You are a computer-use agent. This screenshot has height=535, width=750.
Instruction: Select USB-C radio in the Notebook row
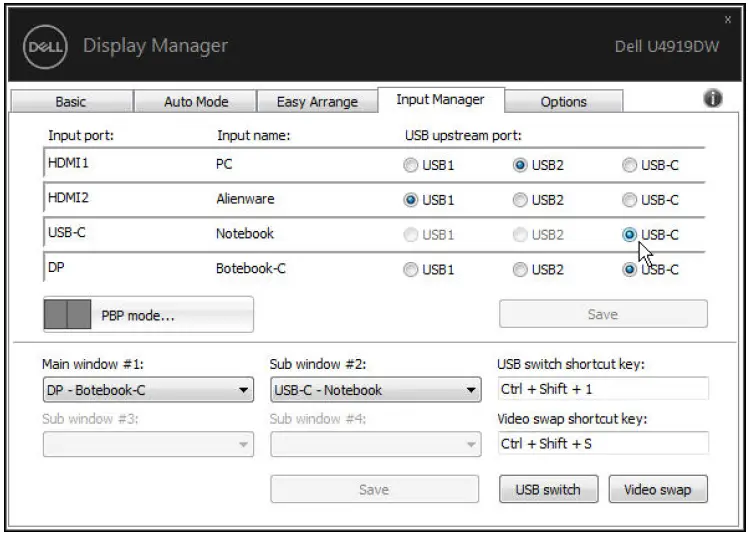(x=629, y=235)
